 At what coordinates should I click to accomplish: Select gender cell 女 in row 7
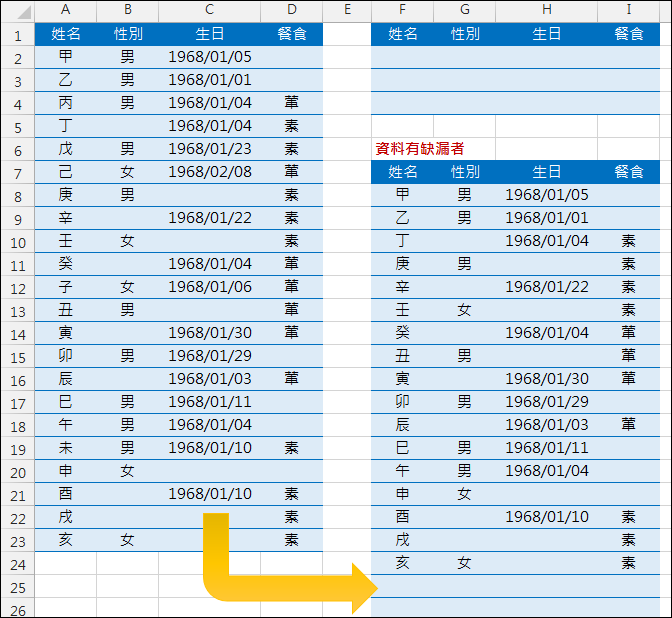128,172
